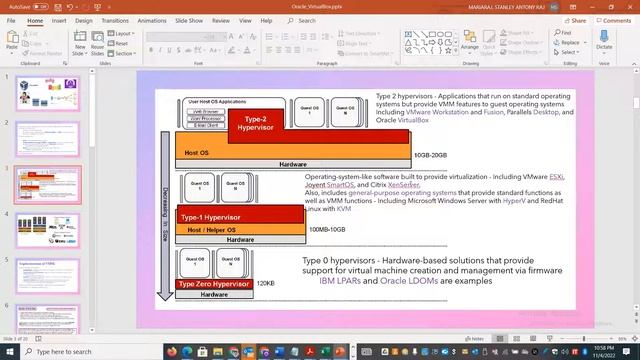
Task: Open the Select dropdown in Editing
Action: [x=567, y=52]
